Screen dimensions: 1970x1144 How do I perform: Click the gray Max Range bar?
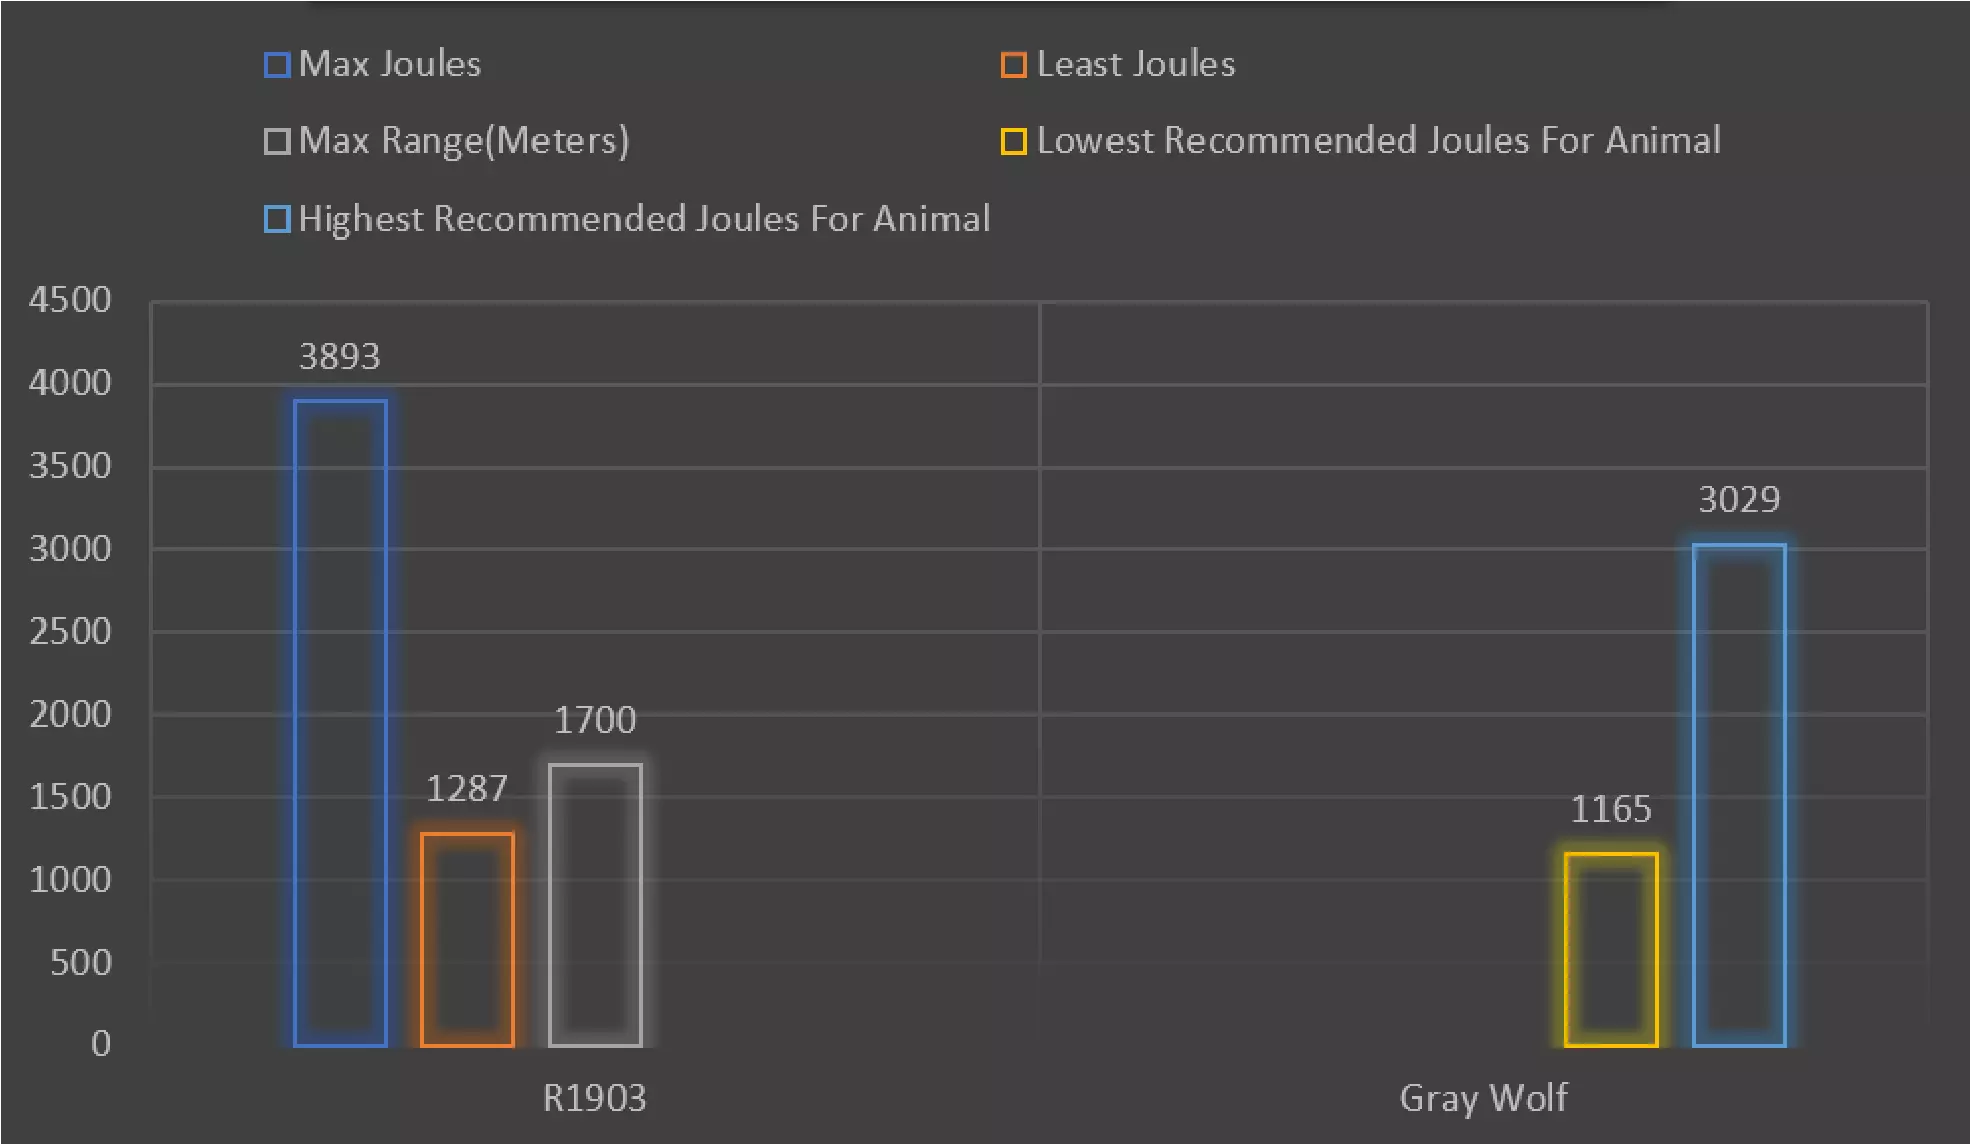[595, 904]
